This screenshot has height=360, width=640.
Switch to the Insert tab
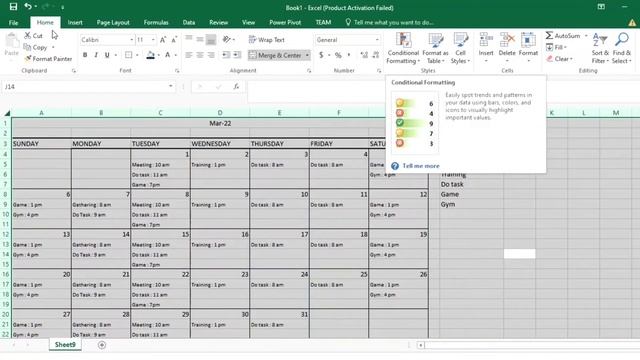click(x=75, y=22)
